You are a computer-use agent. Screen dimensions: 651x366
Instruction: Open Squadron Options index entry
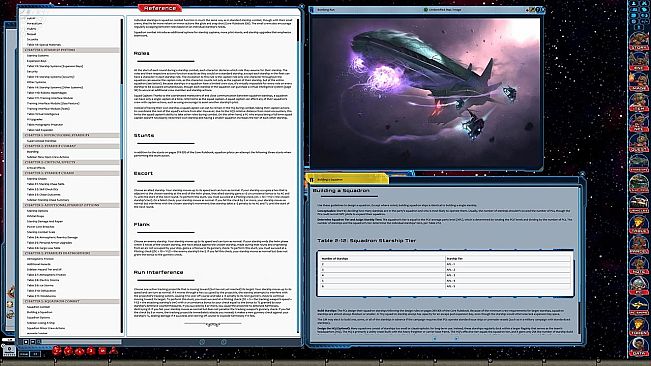tap(38, 317)
